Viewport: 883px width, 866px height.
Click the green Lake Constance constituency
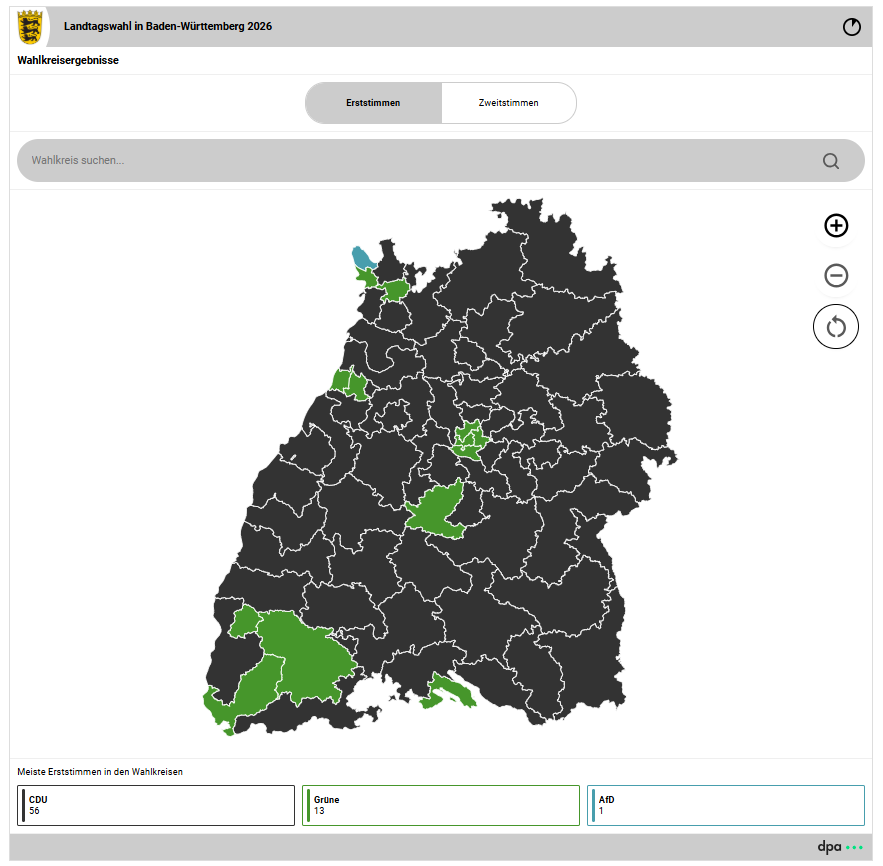(449, 692)
